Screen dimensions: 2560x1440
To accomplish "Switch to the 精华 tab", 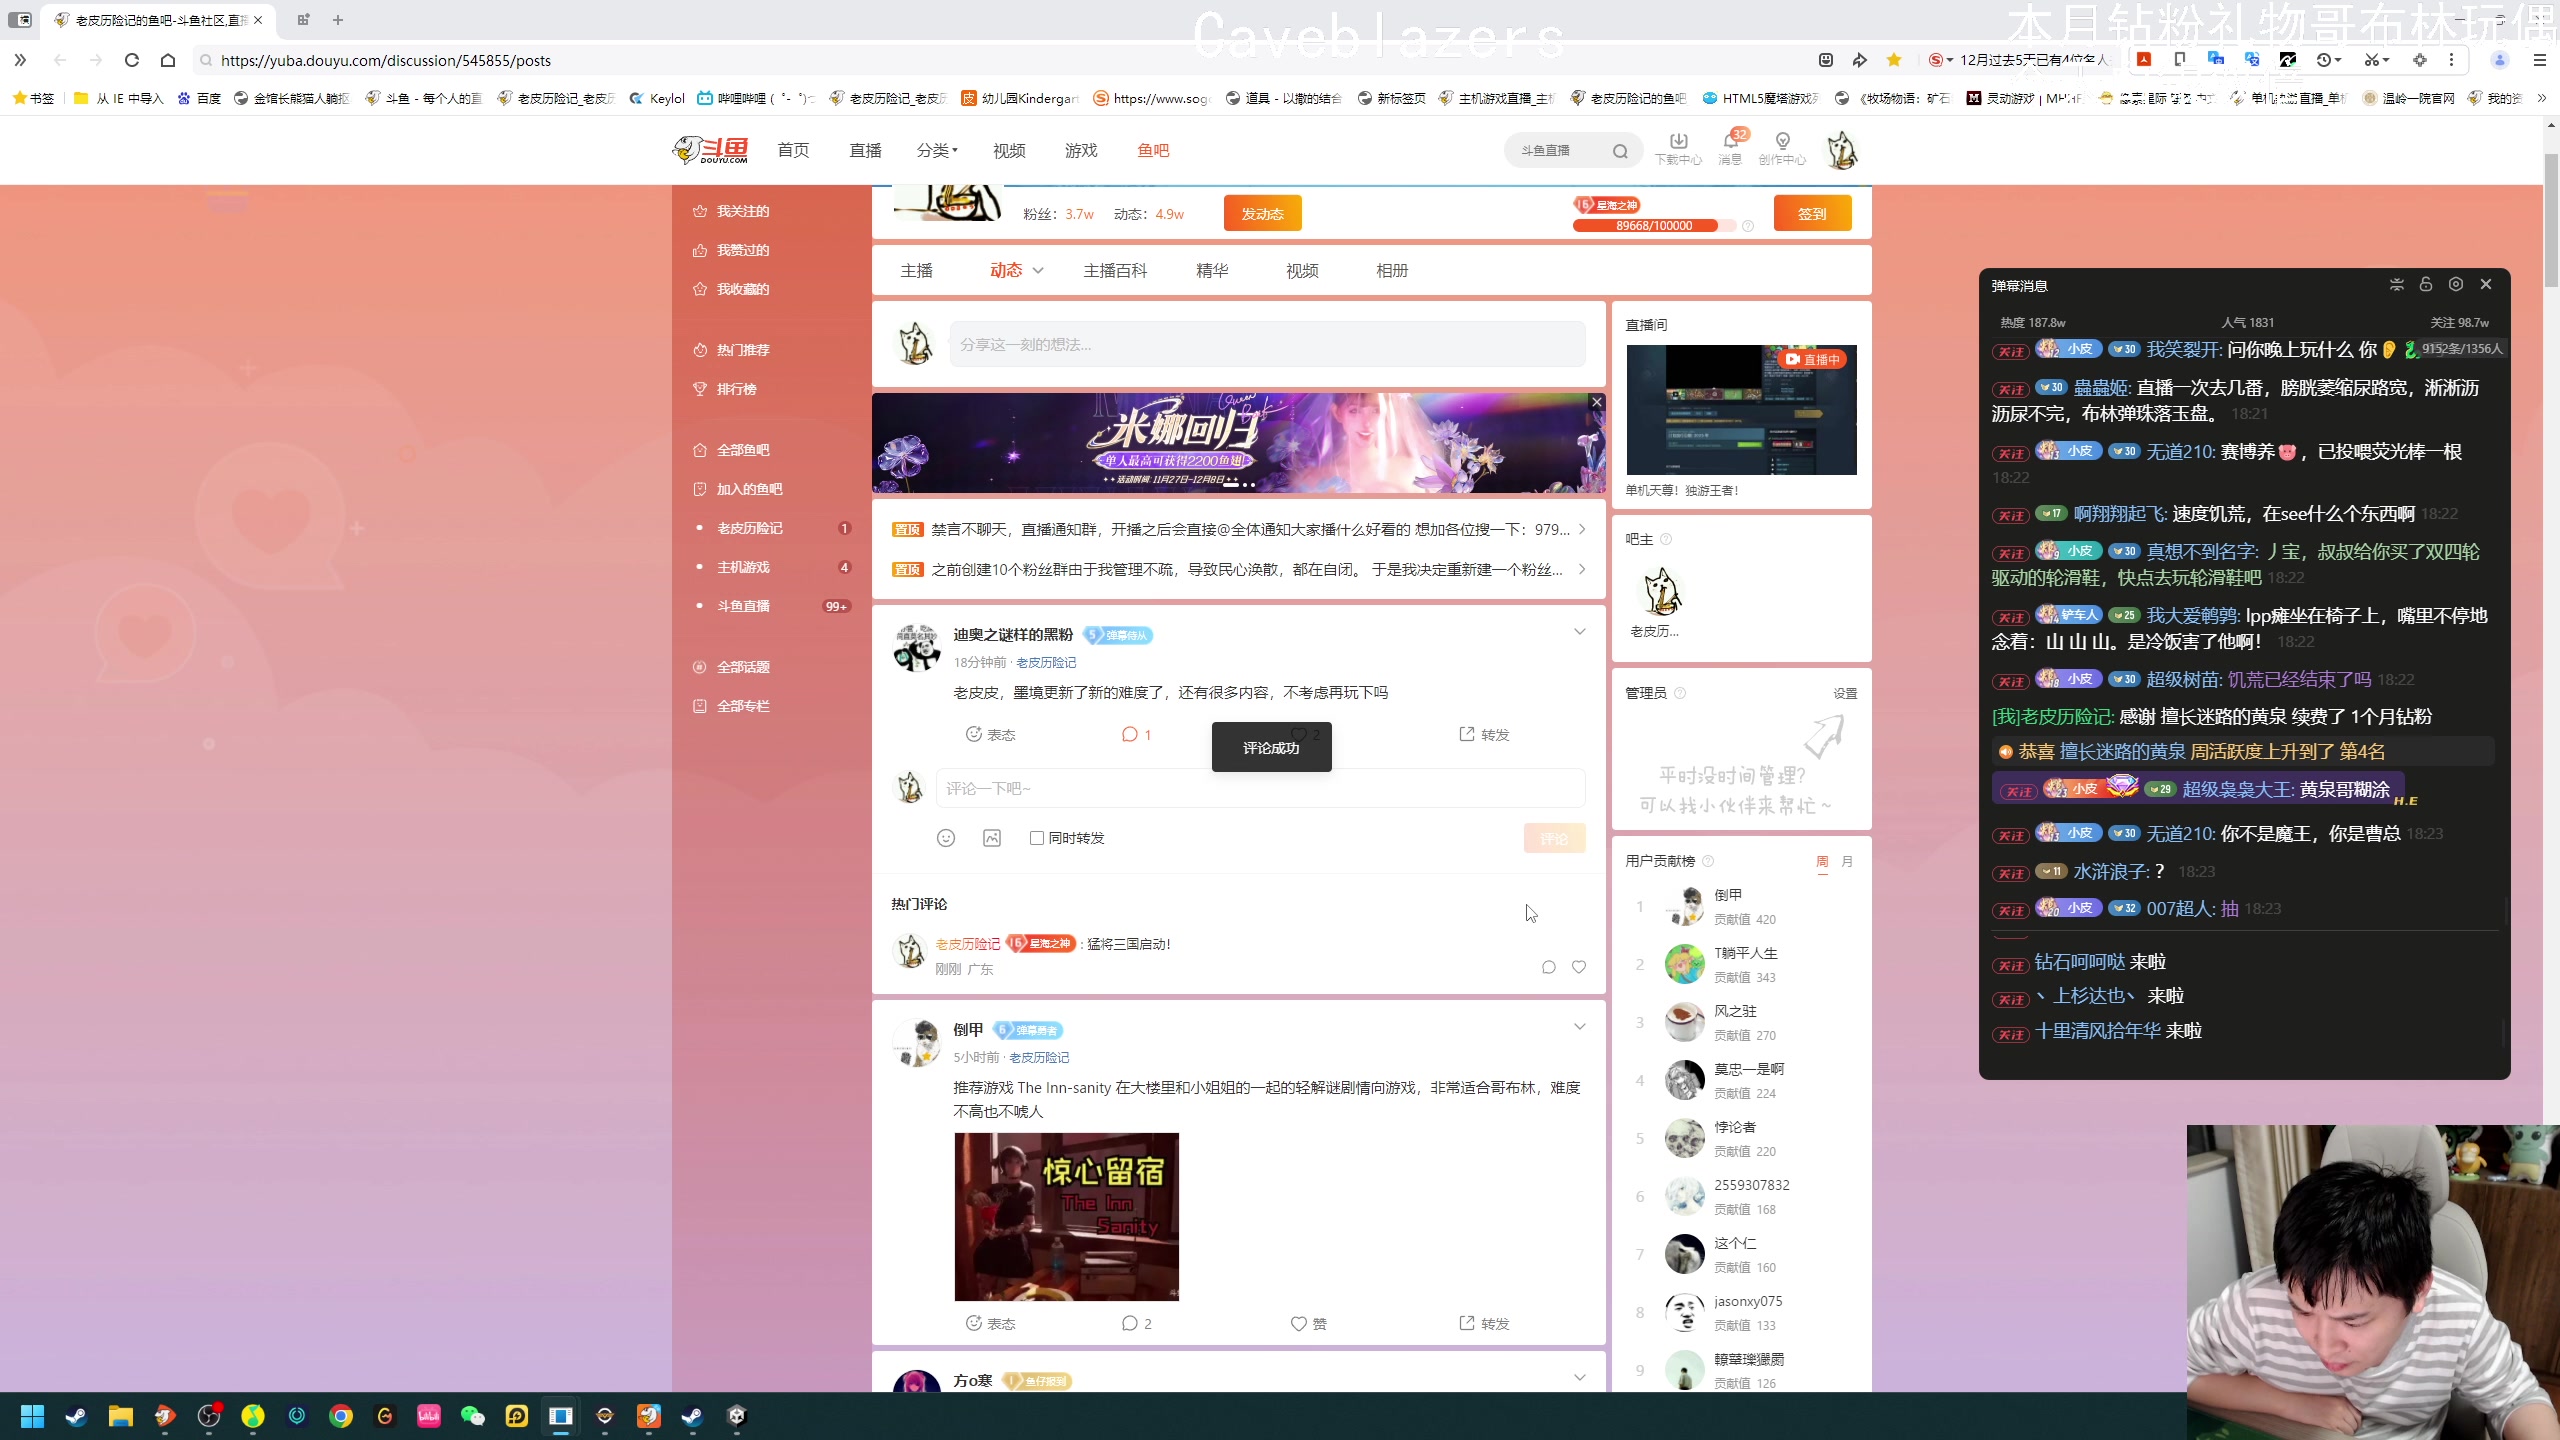I will (1212, 271).
